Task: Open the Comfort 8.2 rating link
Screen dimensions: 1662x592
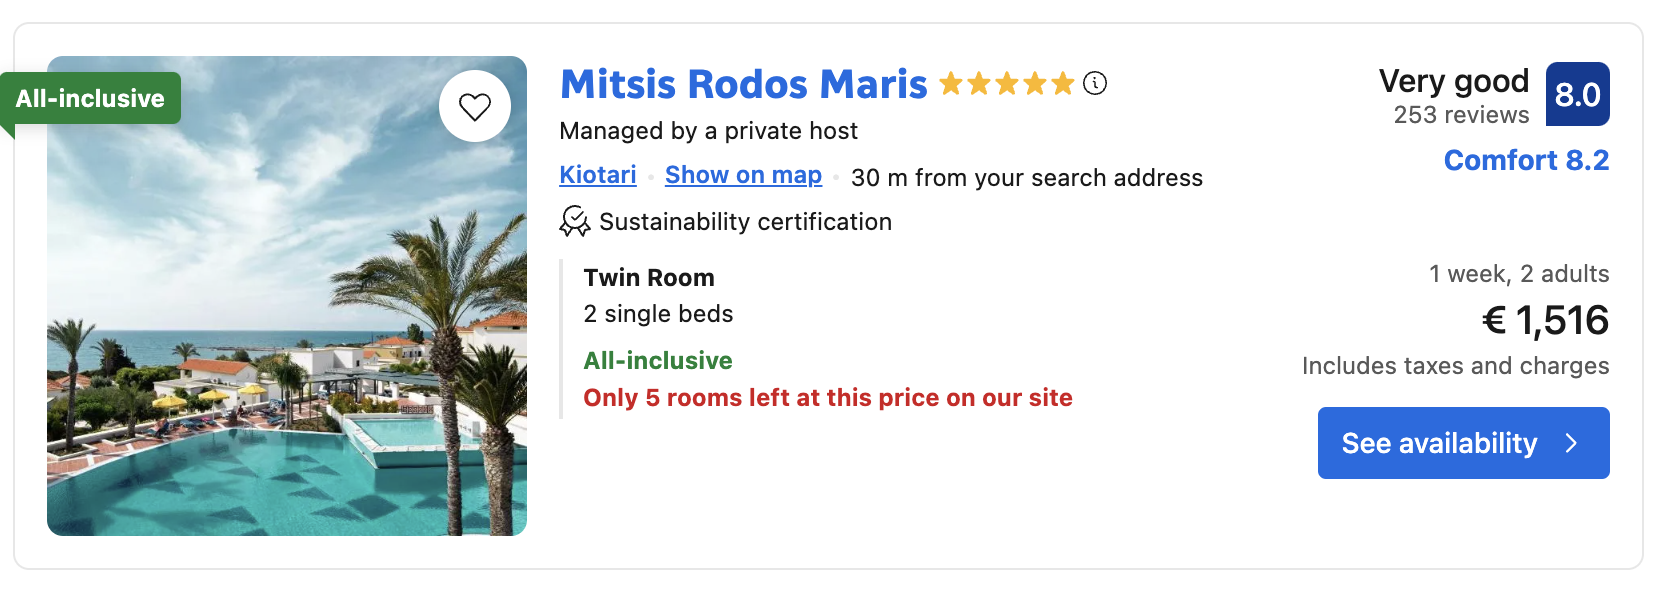Action: coord(1526,160)
